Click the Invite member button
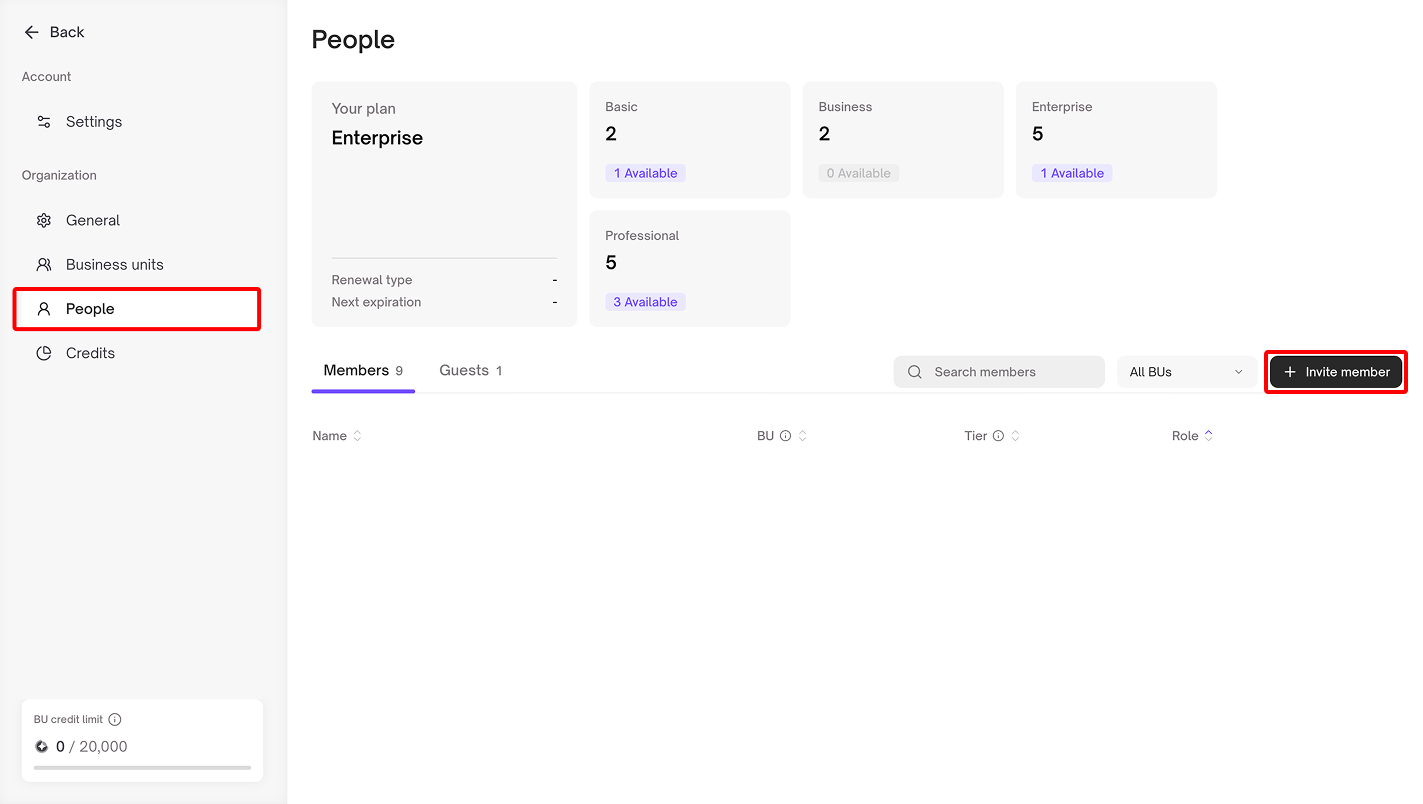This screenshot has height=804, width=1423. [1336, 372]
